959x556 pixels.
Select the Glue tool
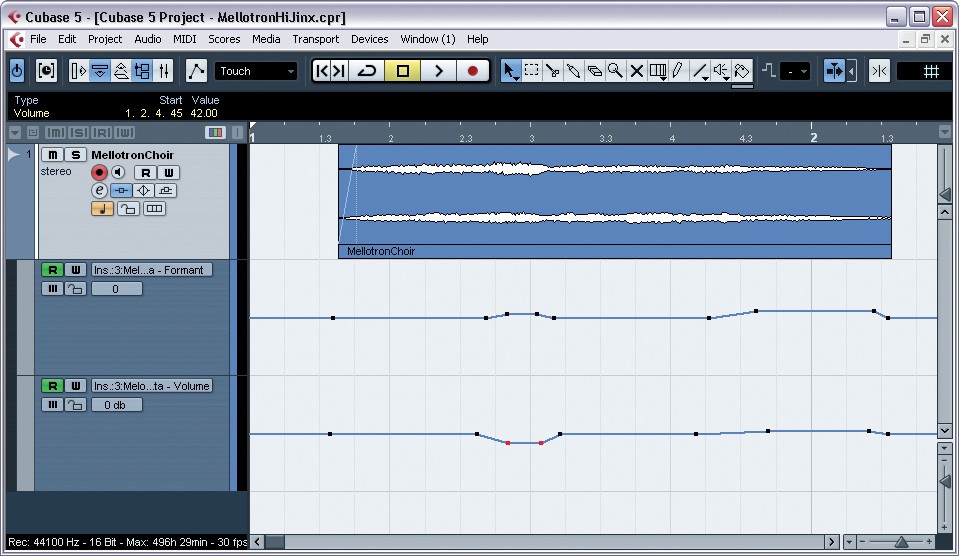pos(574,71)
